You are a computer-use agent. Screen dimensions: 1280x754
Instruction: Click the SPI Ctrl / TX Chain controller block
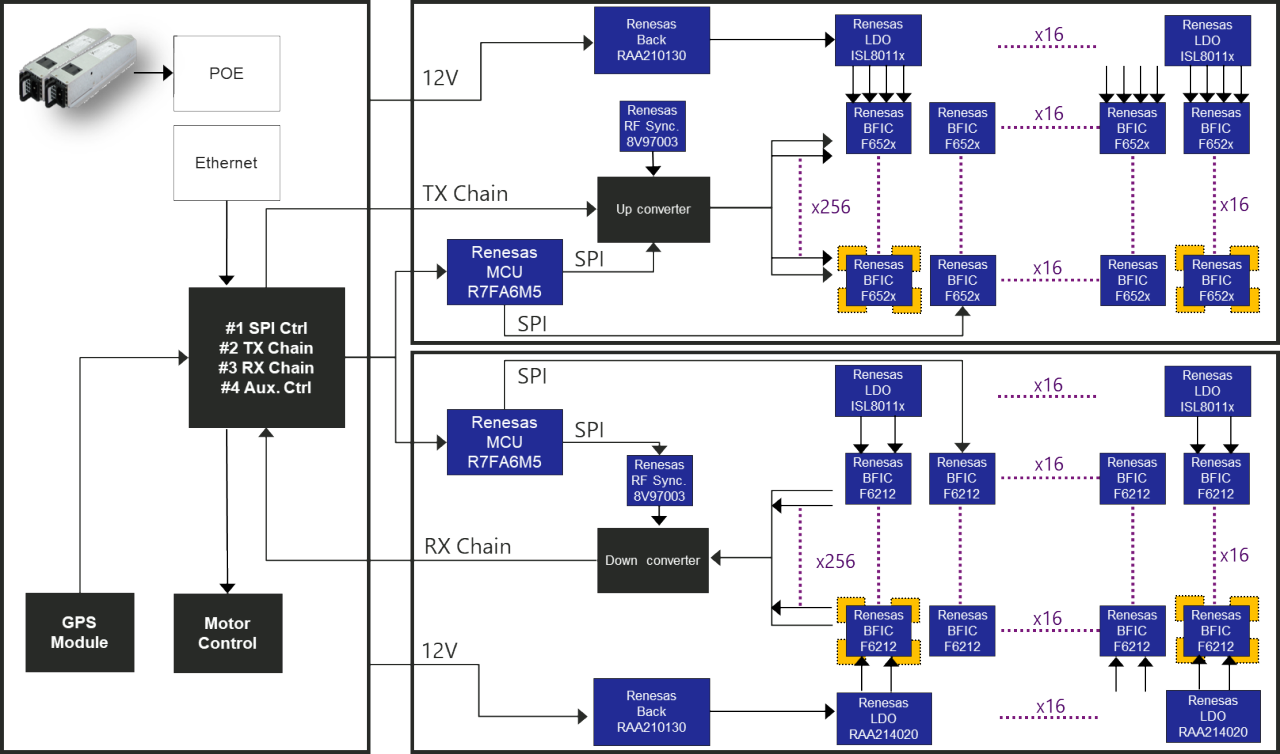pyautogui.click(x=267, y=358)
